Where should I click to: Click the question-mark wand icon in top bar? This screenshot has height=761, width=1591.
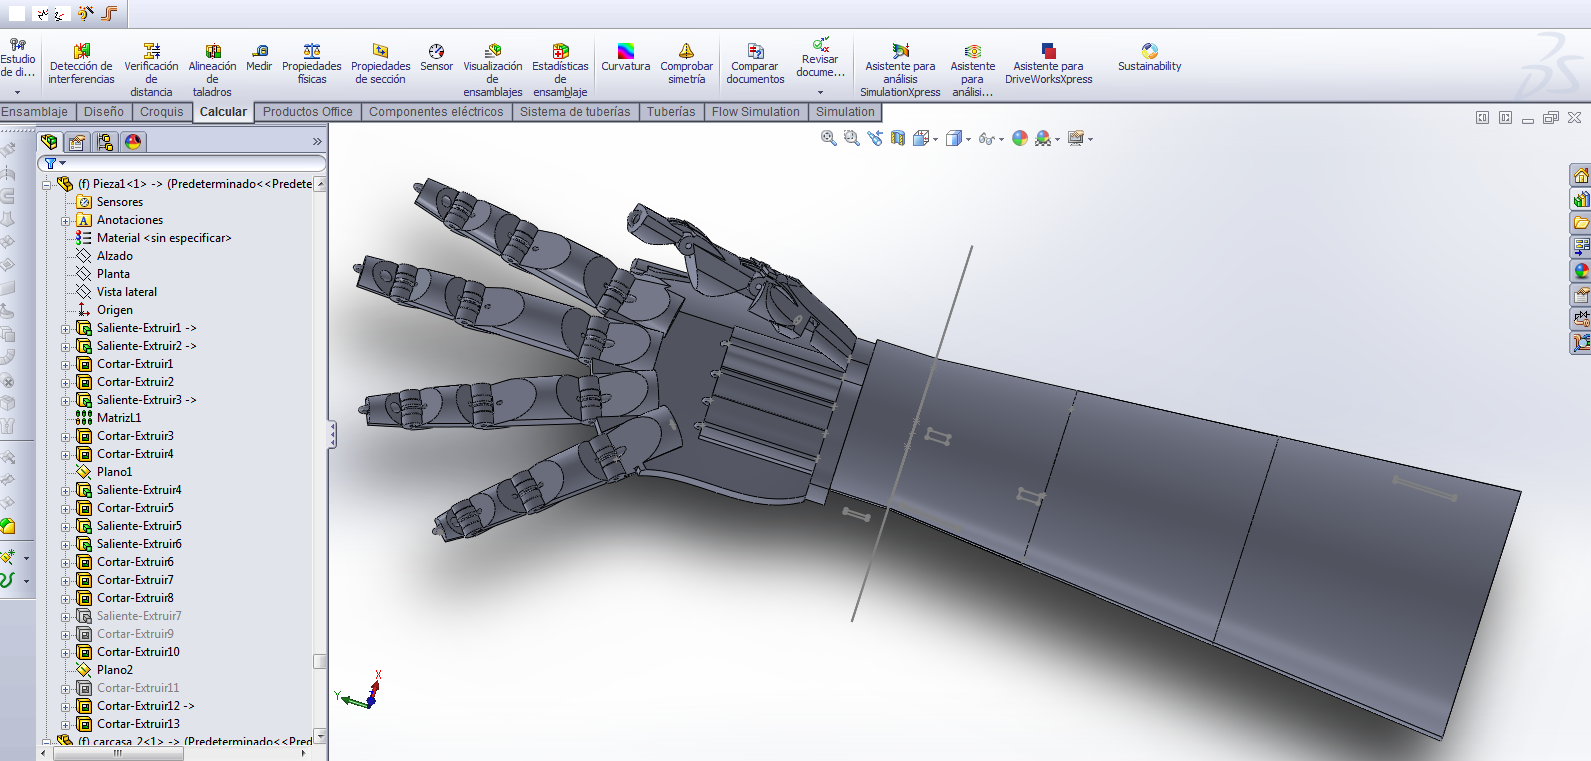pyautogui.click(x=85, y=13)
